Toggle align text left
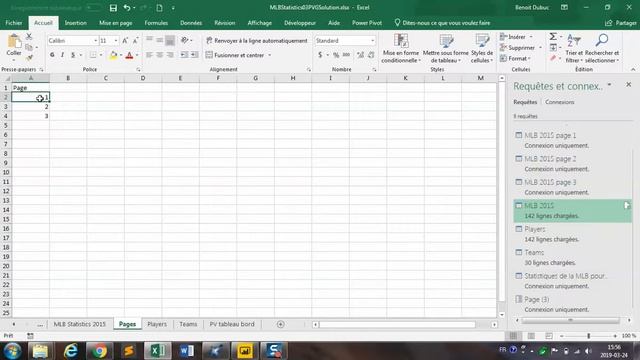Screen dimensions: 640x360 [x=149, y=55]
